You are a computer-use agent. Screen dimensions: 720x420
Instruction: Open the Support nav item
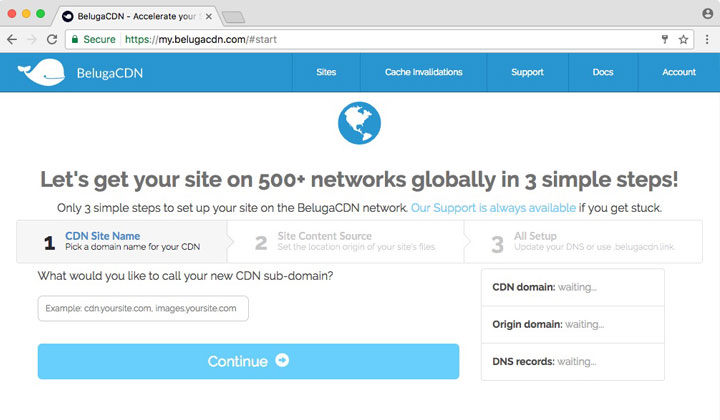coord(527,72)
